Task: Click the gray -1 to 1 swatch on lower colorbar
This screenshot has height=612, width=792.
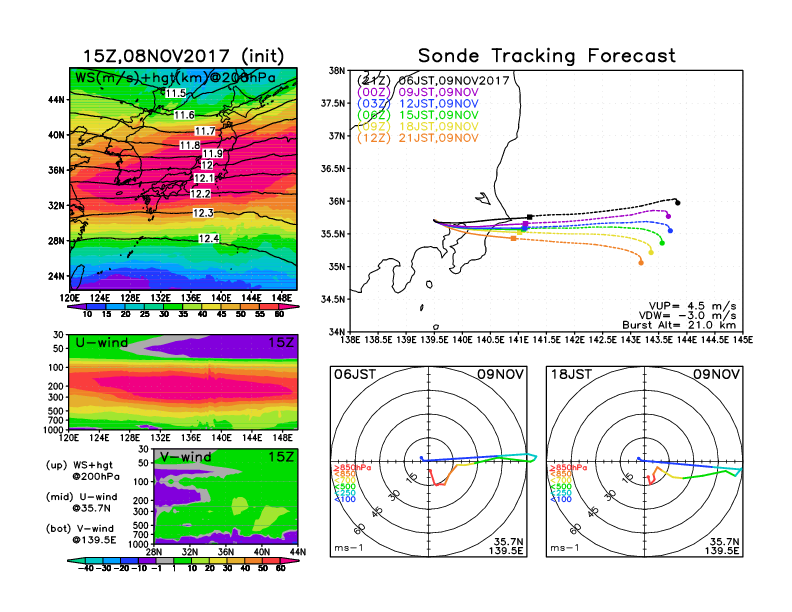Action: pyautogui.click(x=165, y=560)
